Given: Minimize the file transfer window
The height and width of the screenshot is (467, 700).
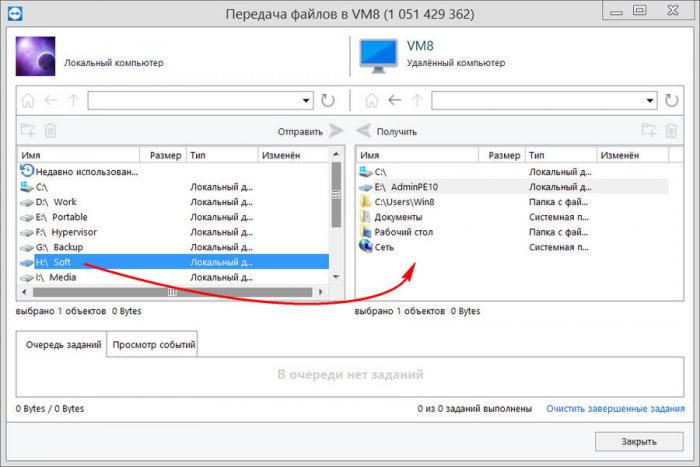Looking at the screenshot, I should pyautogui.click(x=617, y=11).
